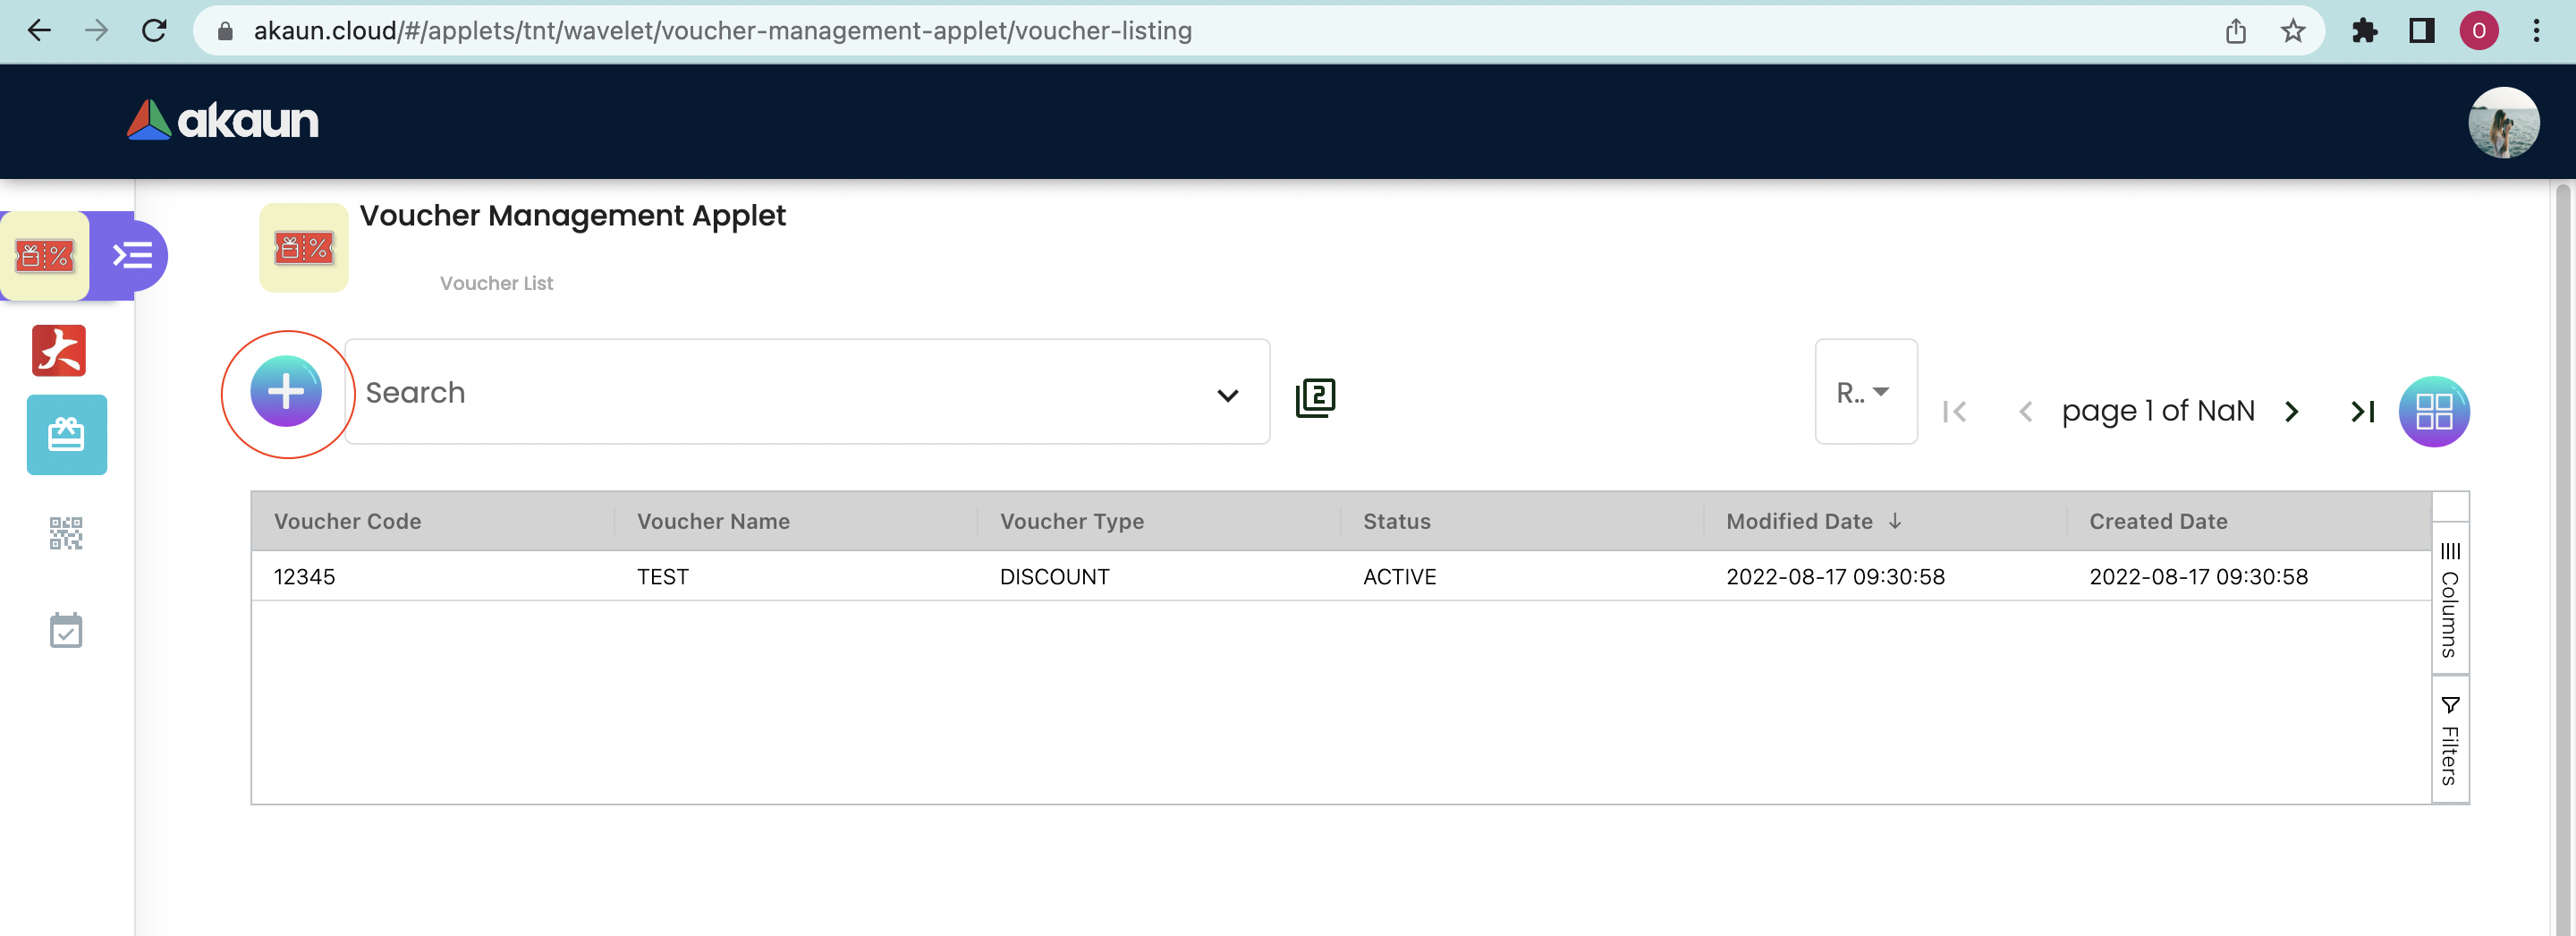This screenshot has width=2576, height=936.
Task: Click the ACTIVE status cell
Action: coord(1521,577)
